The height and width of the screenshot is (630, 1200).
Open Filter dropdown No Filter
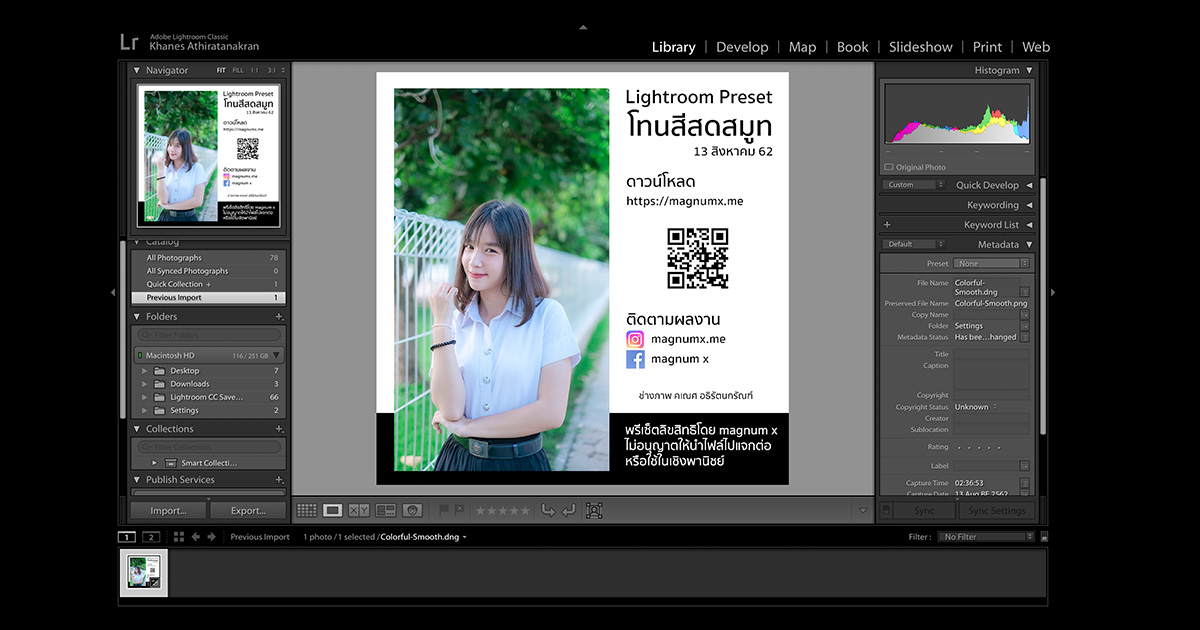tap(986, 537)
